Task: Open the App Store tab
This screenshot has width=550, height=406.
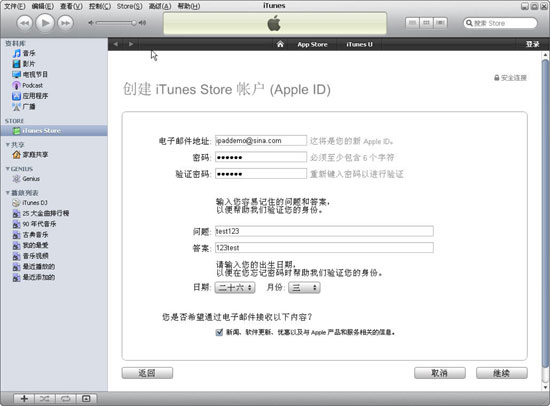Action: [312, 44]
